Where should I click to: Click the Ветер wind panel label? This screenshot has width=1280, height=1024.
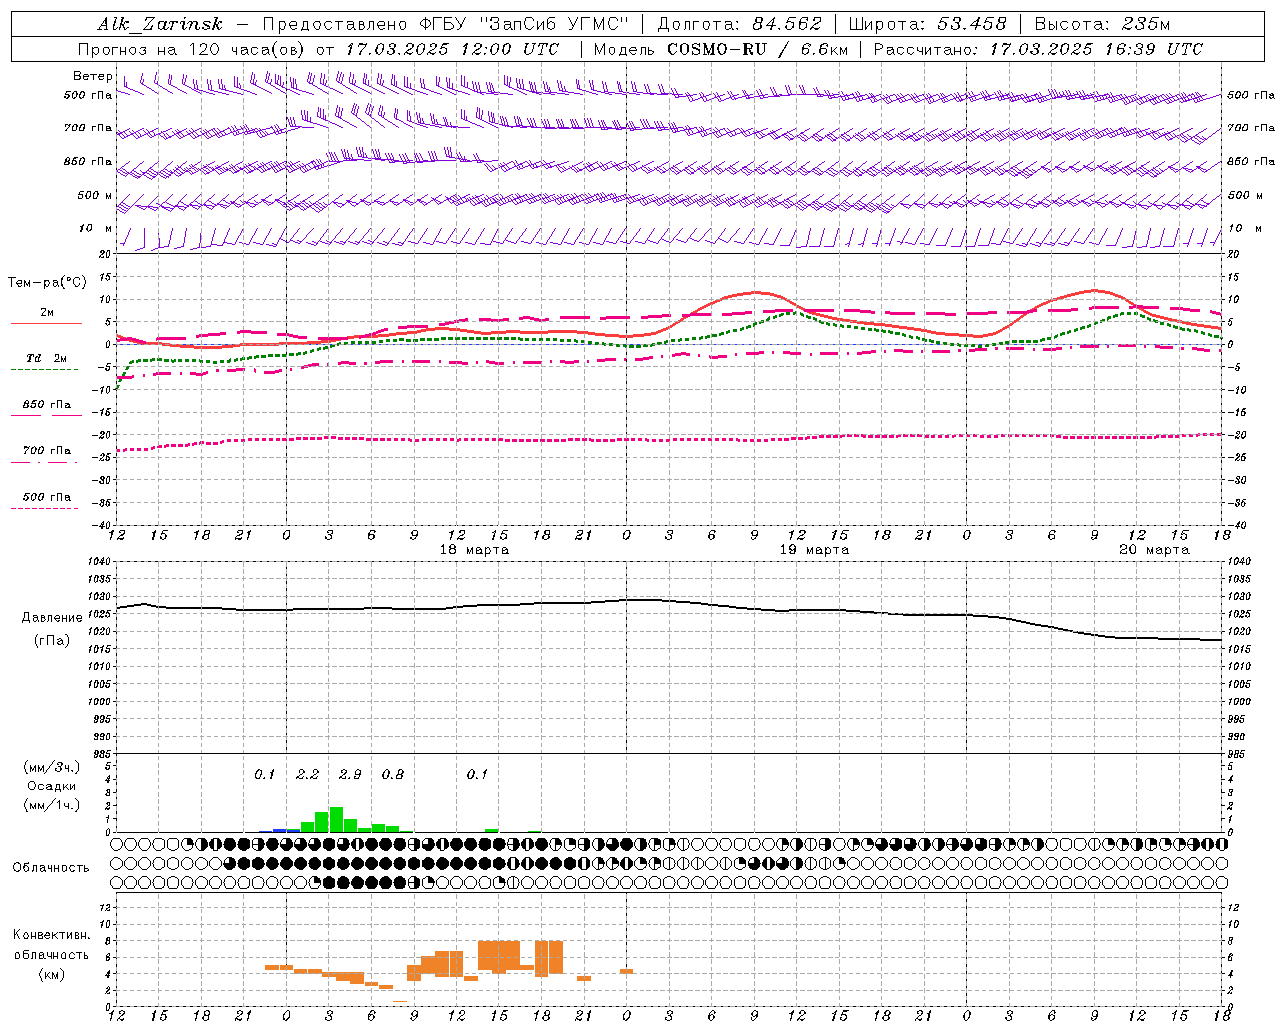point(92,76)
